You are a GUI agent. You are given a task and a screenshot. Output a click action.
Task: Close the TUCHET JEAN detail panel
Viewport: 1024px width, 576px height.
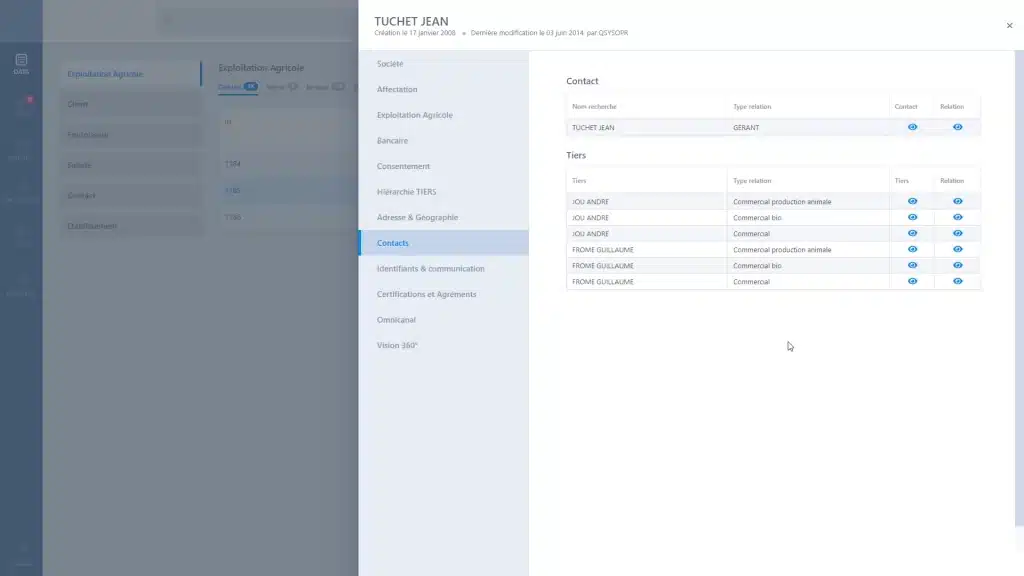point(1009,26)
